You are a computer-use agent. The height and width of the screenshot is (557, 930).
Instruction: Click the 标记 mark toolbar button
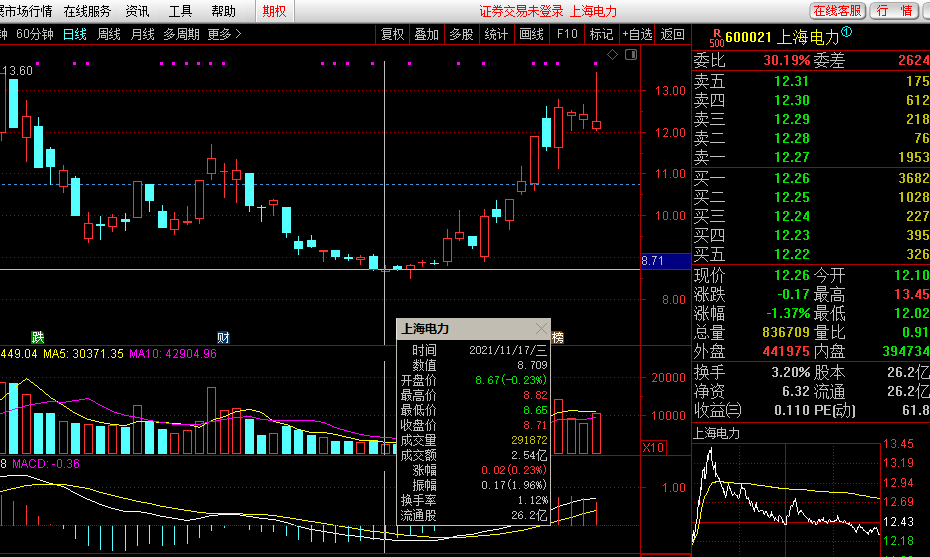pyautogui.click(x=601, y=34)
